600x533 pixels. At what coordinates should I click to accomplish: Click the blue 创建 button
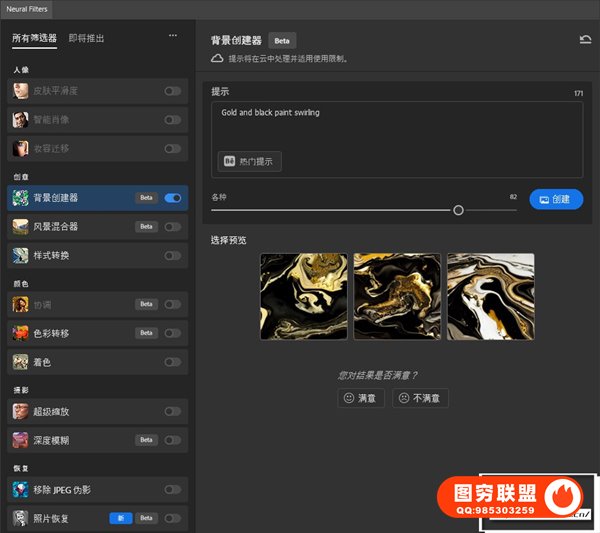555,199
